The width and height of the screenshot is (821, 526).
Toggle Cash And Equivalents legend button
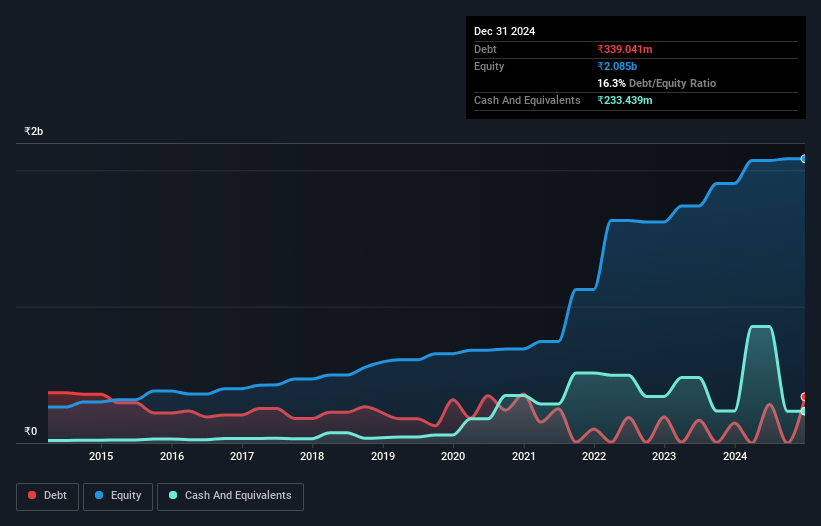coord(230,496)
